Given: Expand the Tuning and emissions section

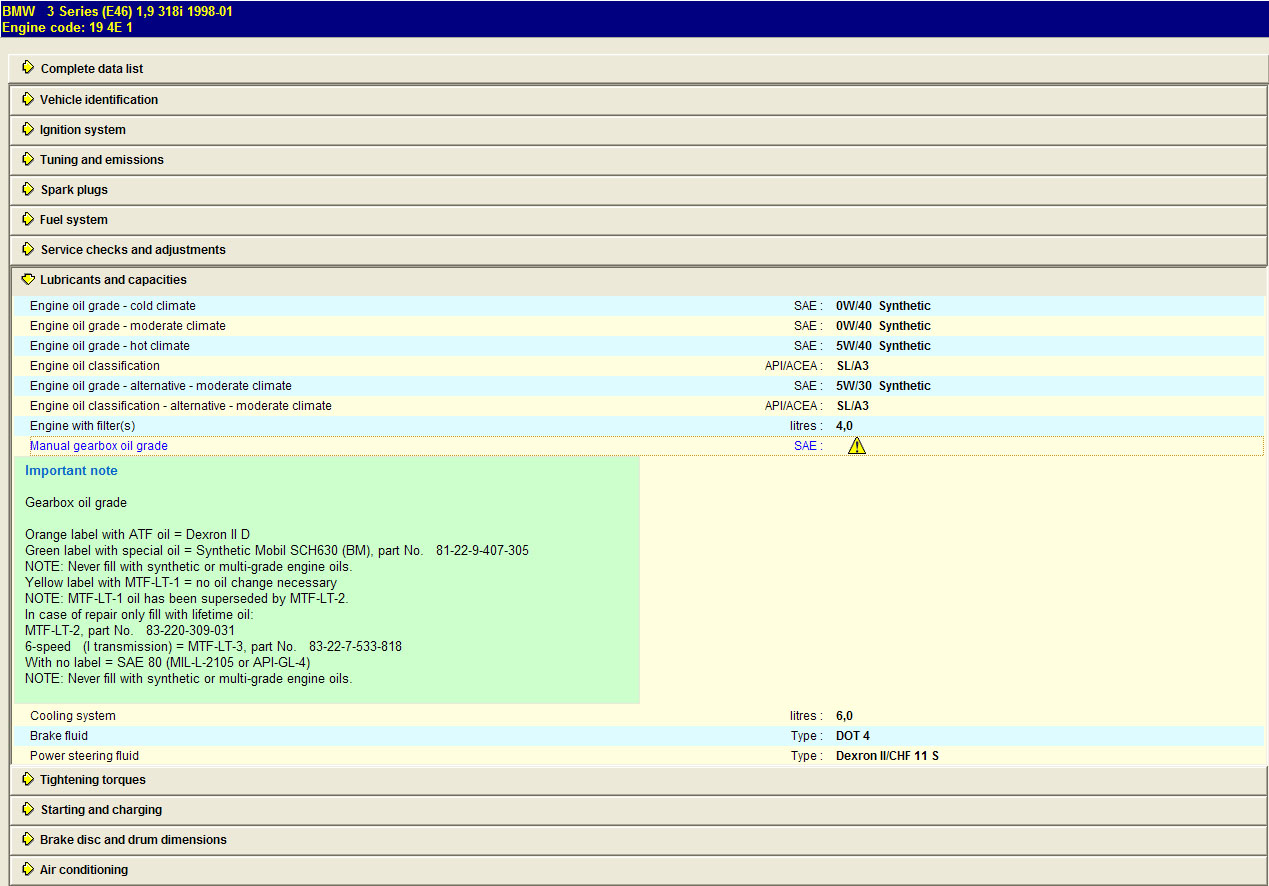Looking at the screenshot, I should tap(101, 160).
